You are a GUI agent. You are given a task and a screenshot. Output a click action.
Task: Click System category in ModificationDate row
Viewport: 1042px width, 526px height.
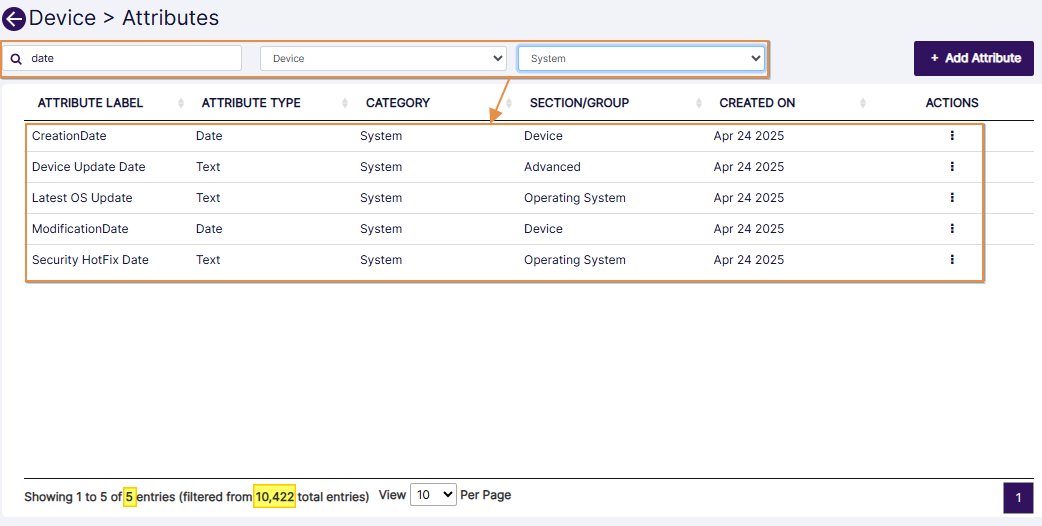click(x=381, y=228)
